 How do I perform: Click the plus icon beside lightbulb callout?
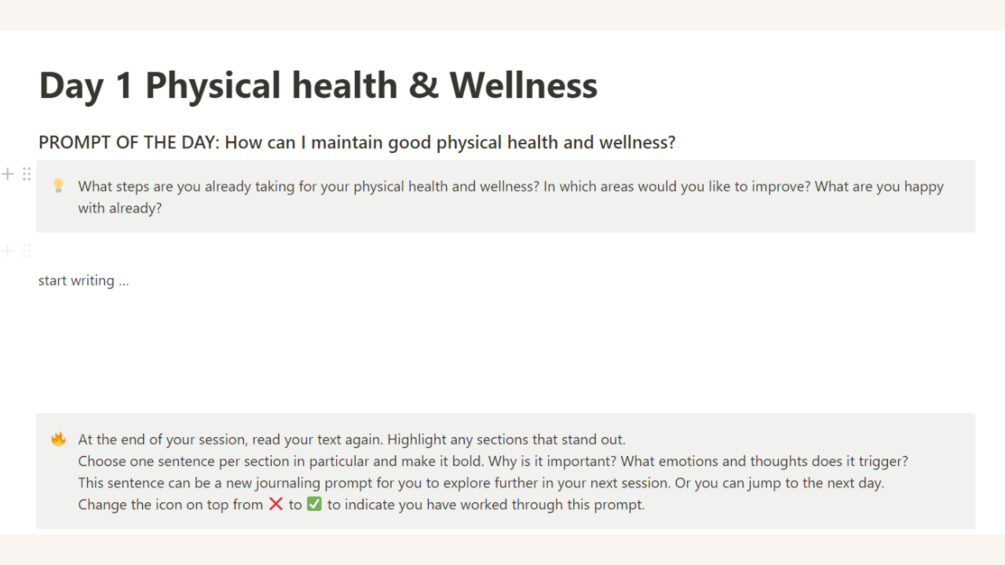click(x=8, y=174)
